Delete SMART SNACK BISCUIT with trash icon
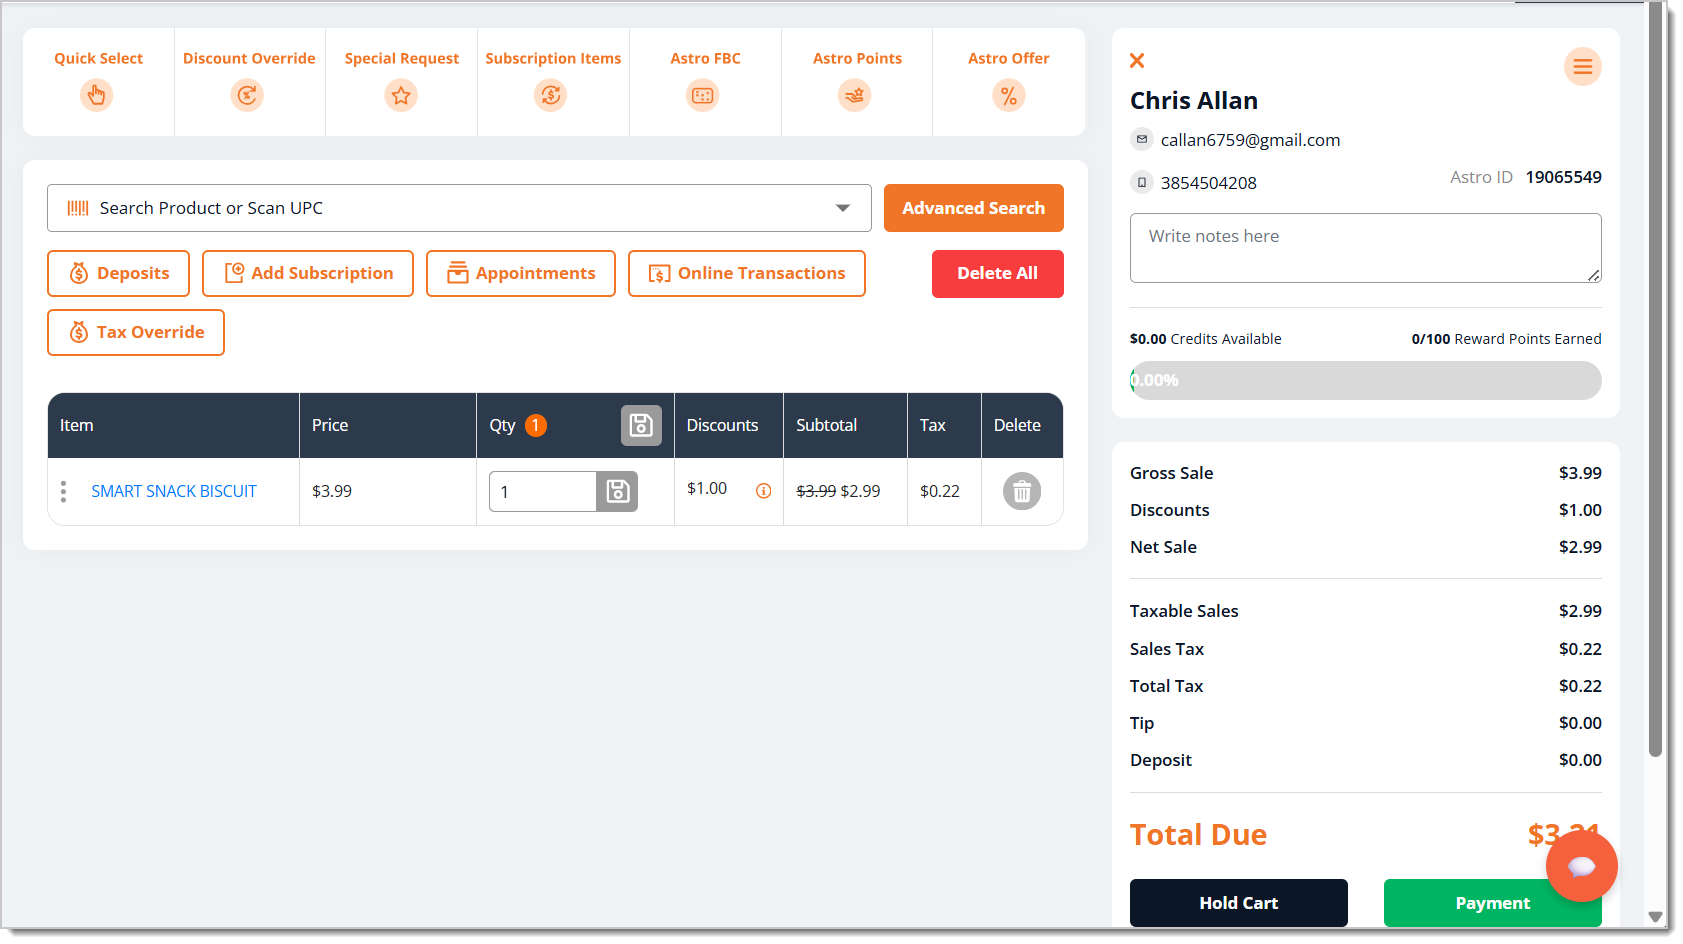The image size is (1683, 944). 1022,491
